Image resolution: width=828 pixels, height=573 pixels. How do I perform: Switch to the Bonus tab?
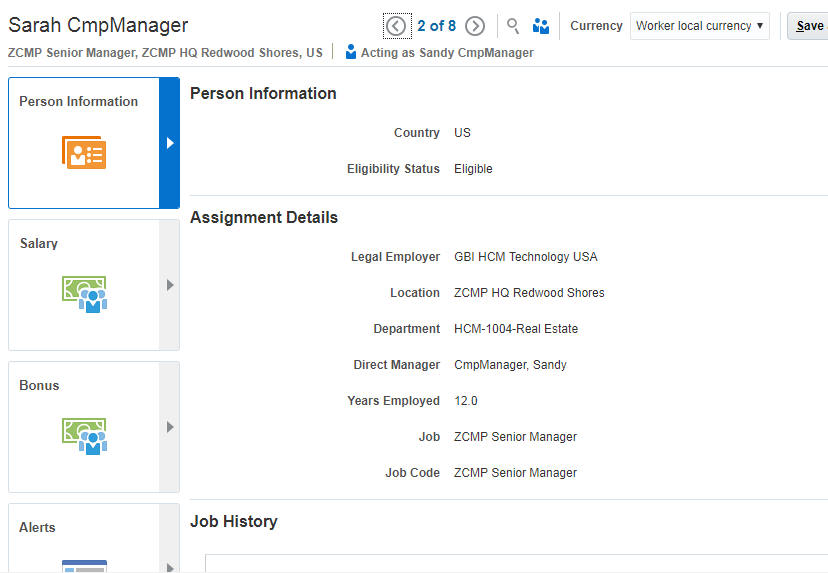click(39, 385)
